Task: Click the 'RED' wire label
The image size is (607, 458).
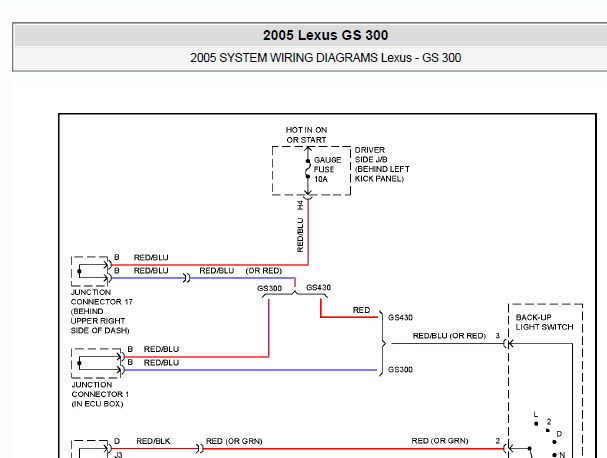Action: click(361, 310)
